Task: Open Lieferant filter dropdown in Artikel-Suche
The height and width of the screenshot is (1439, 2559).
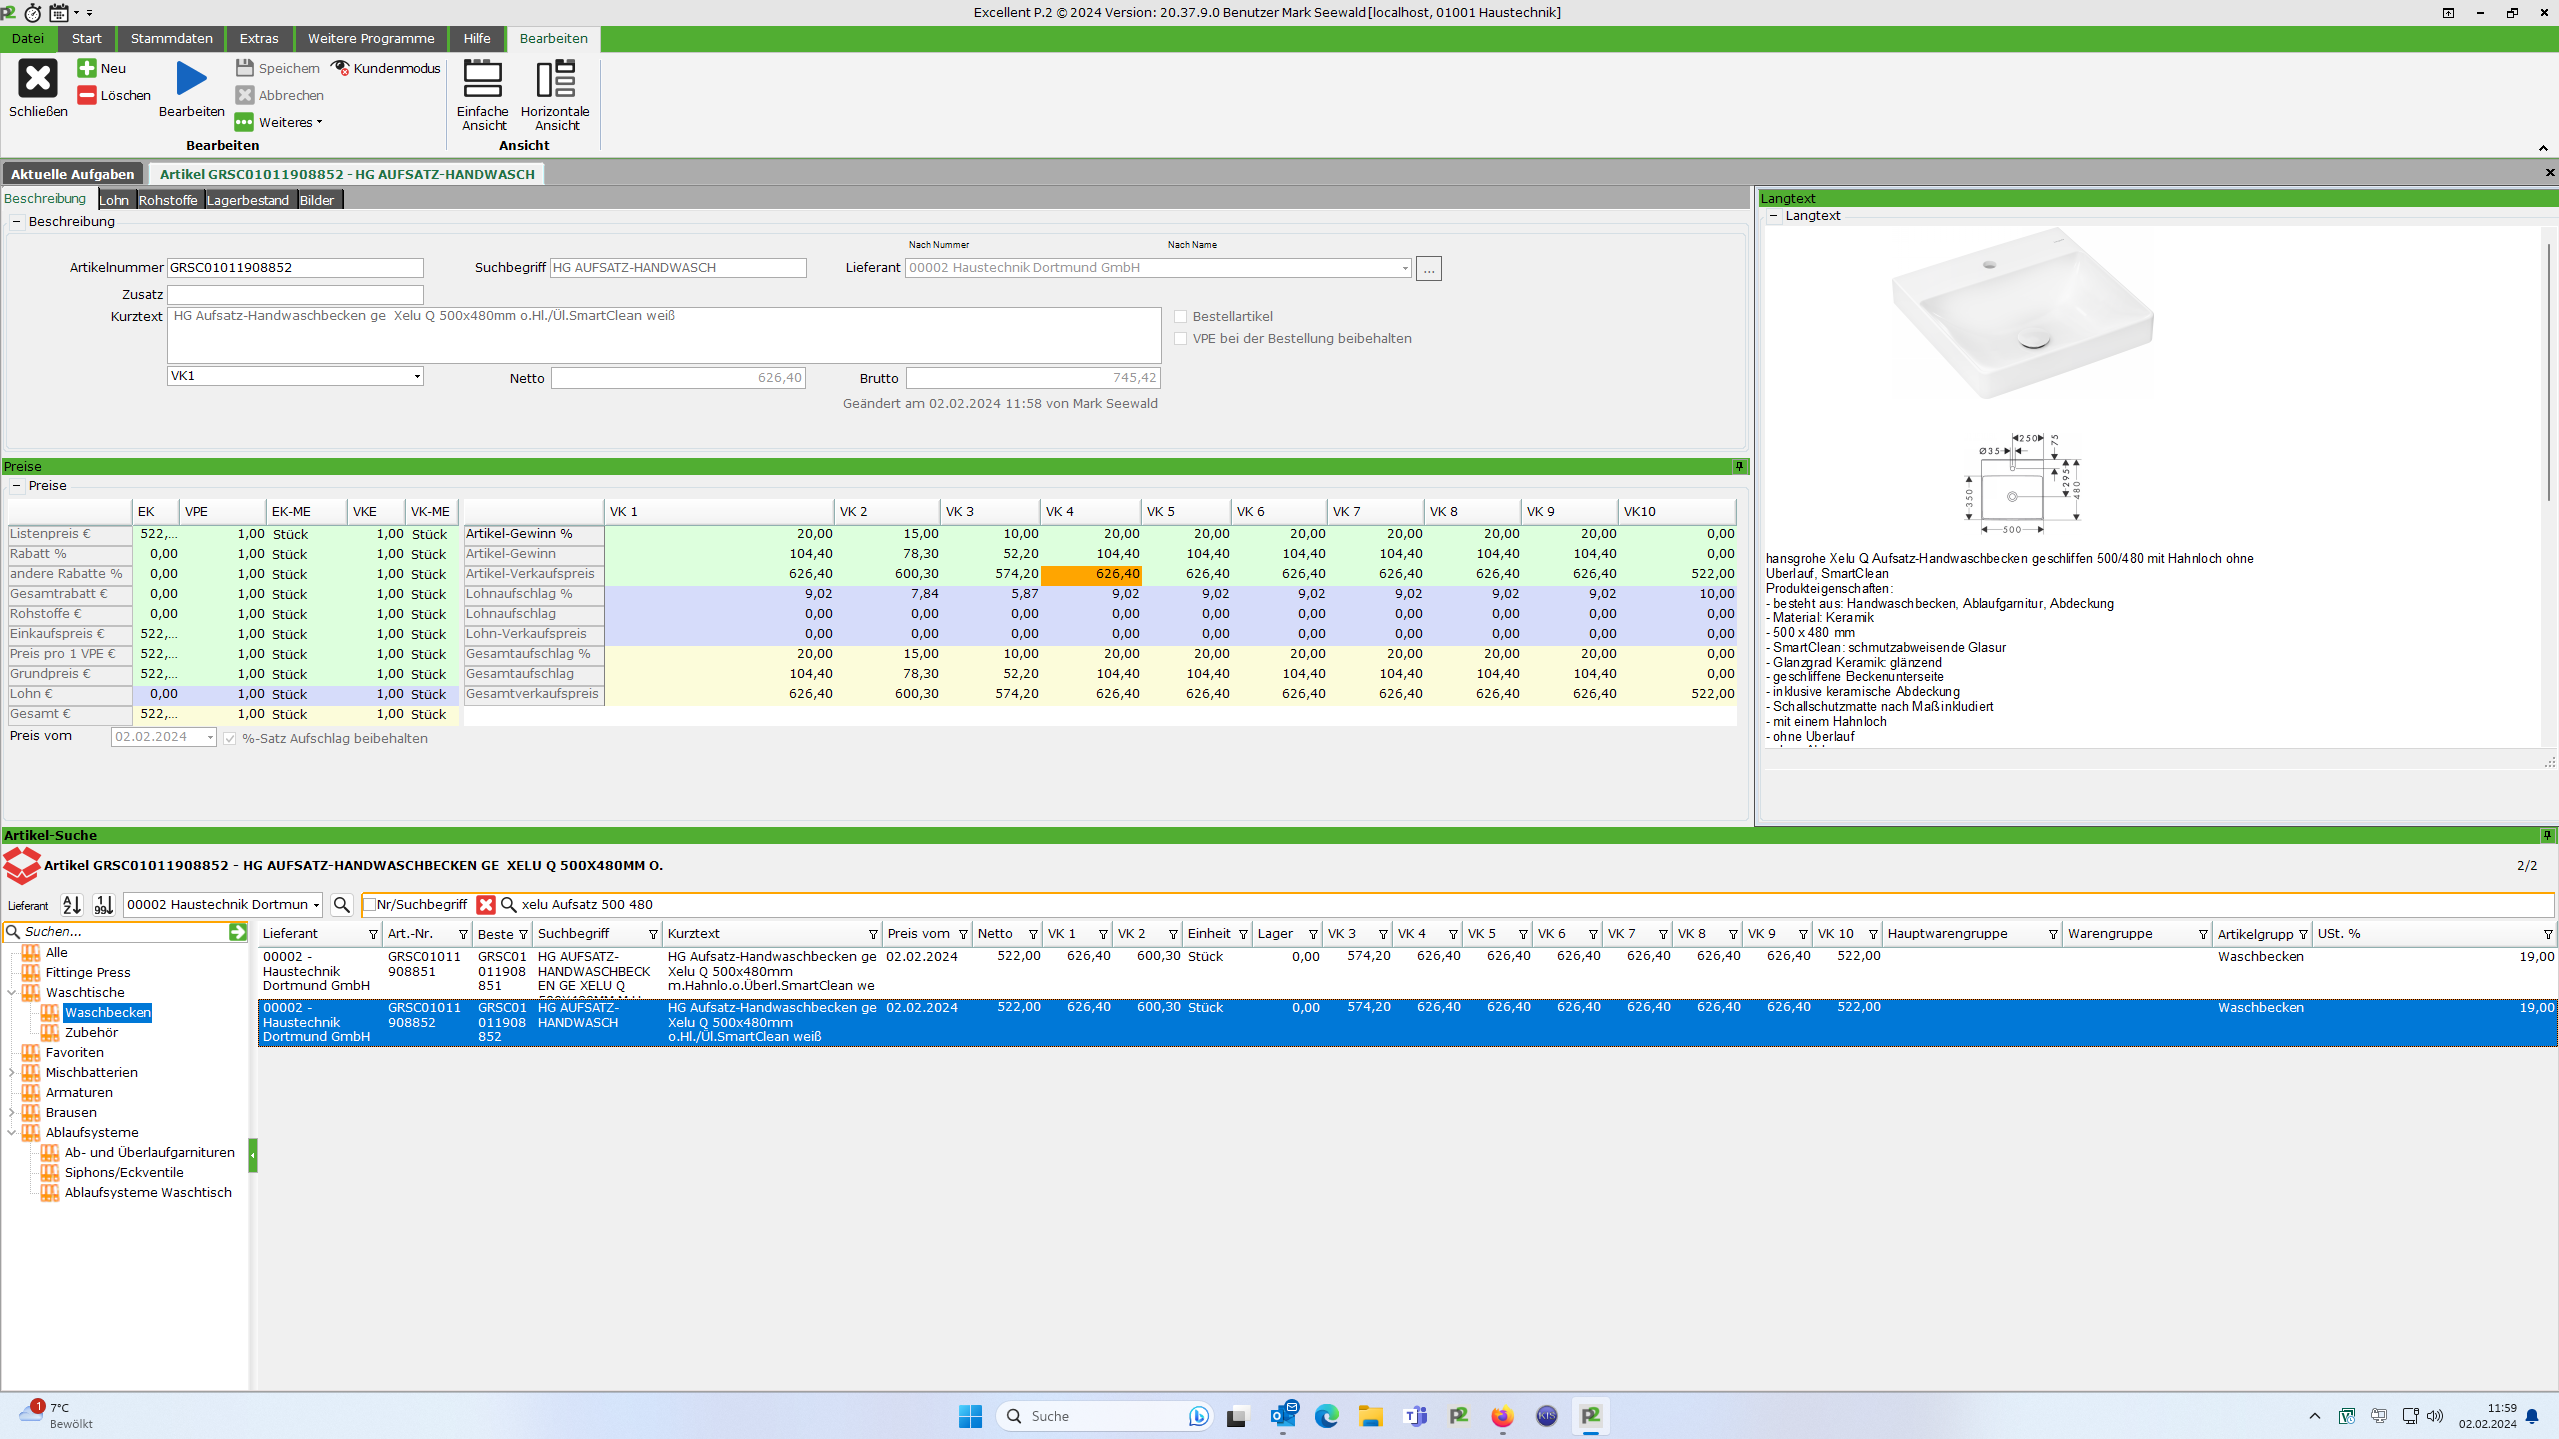Action: pos(316,904)
